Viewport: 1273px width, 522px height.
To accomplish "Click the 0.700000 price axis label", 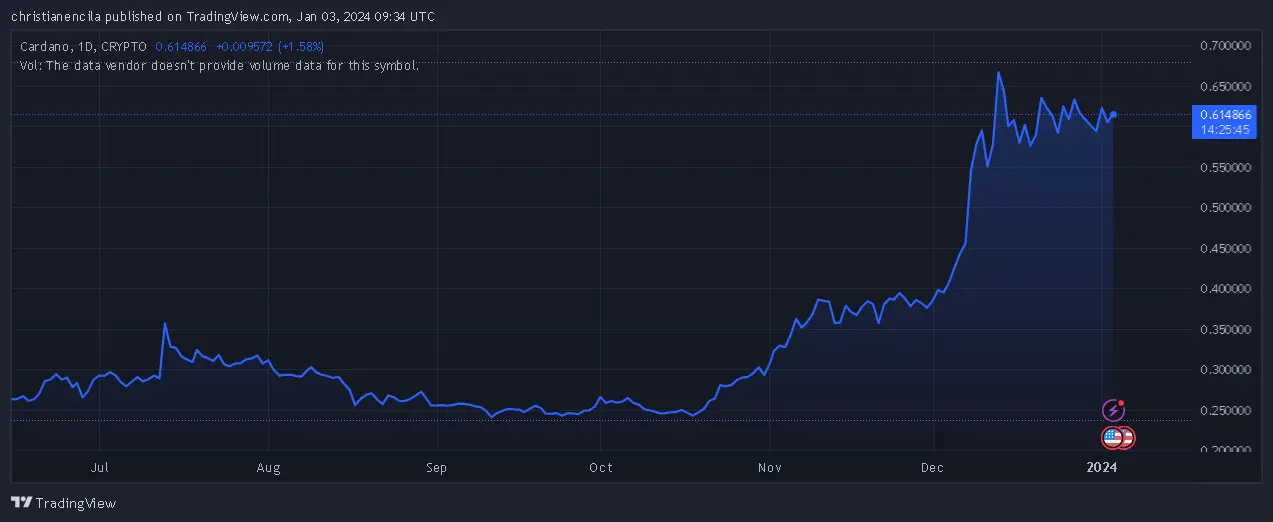I will tap(1225, 46).
